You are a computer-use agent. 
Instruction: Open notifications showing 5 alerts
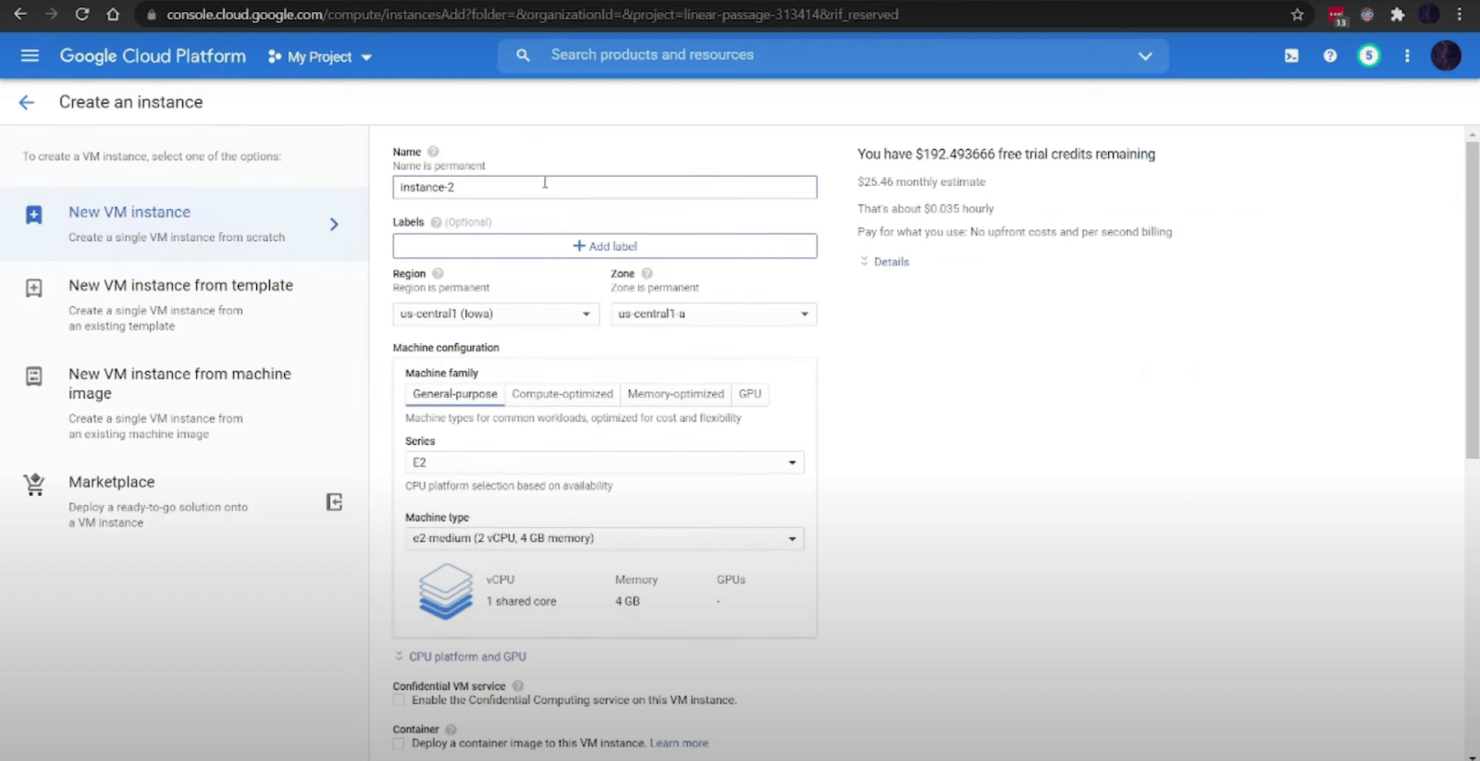point(1368,55)
